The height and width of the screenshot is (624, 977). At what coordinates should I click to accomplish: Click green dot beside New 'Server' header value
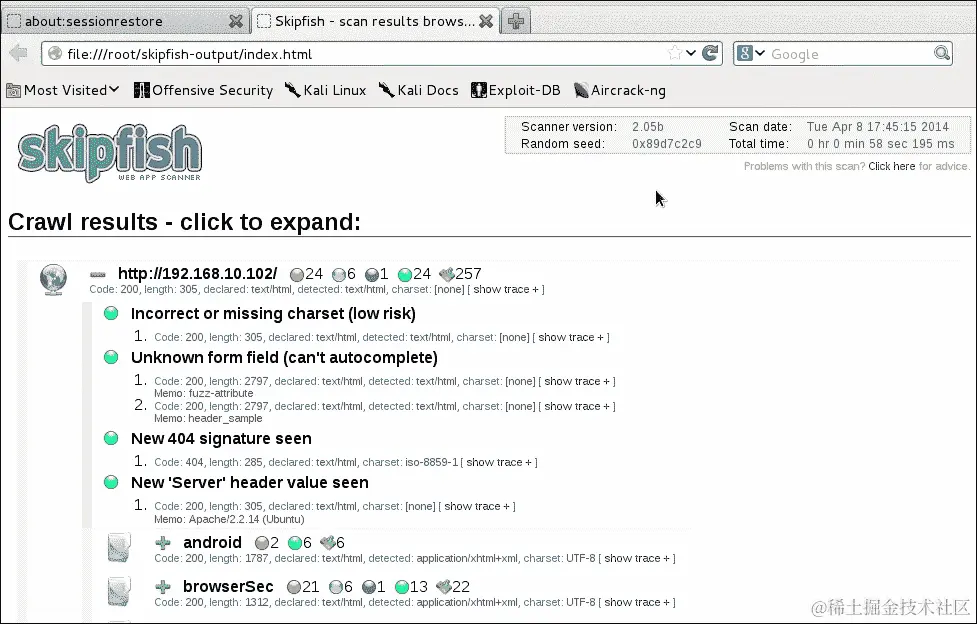(111, 482)
